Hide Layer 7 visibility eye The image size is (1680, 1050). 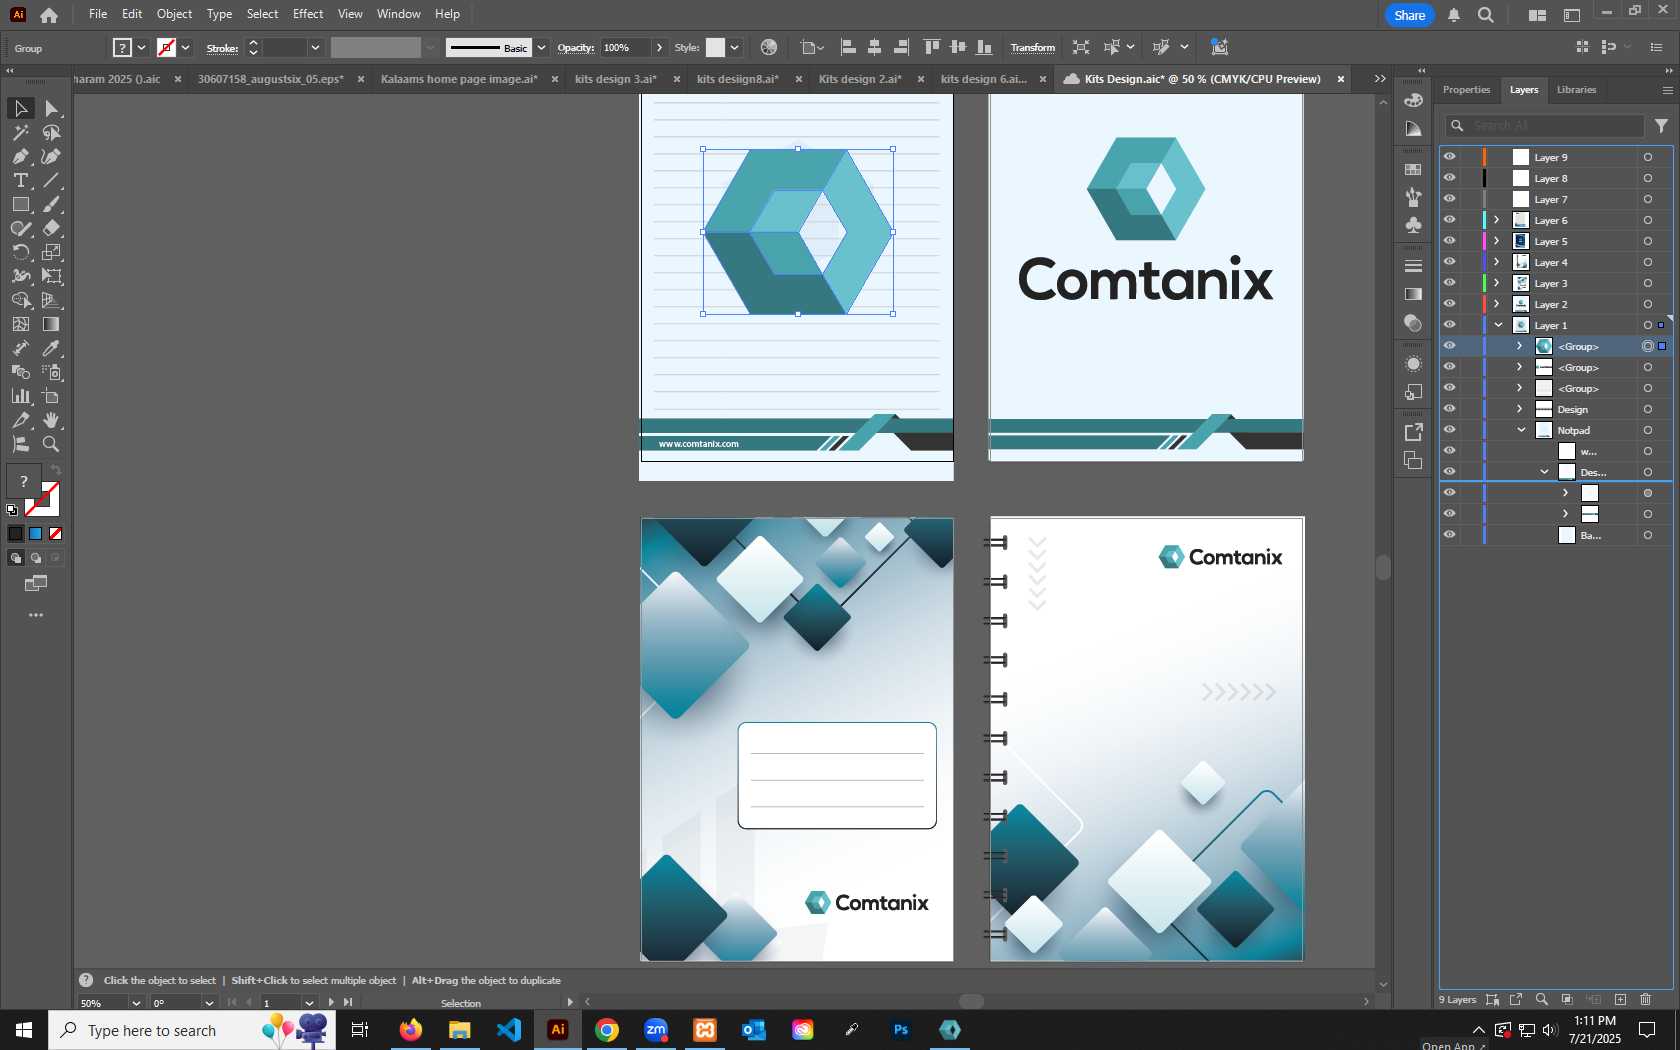pos(1449,199)
